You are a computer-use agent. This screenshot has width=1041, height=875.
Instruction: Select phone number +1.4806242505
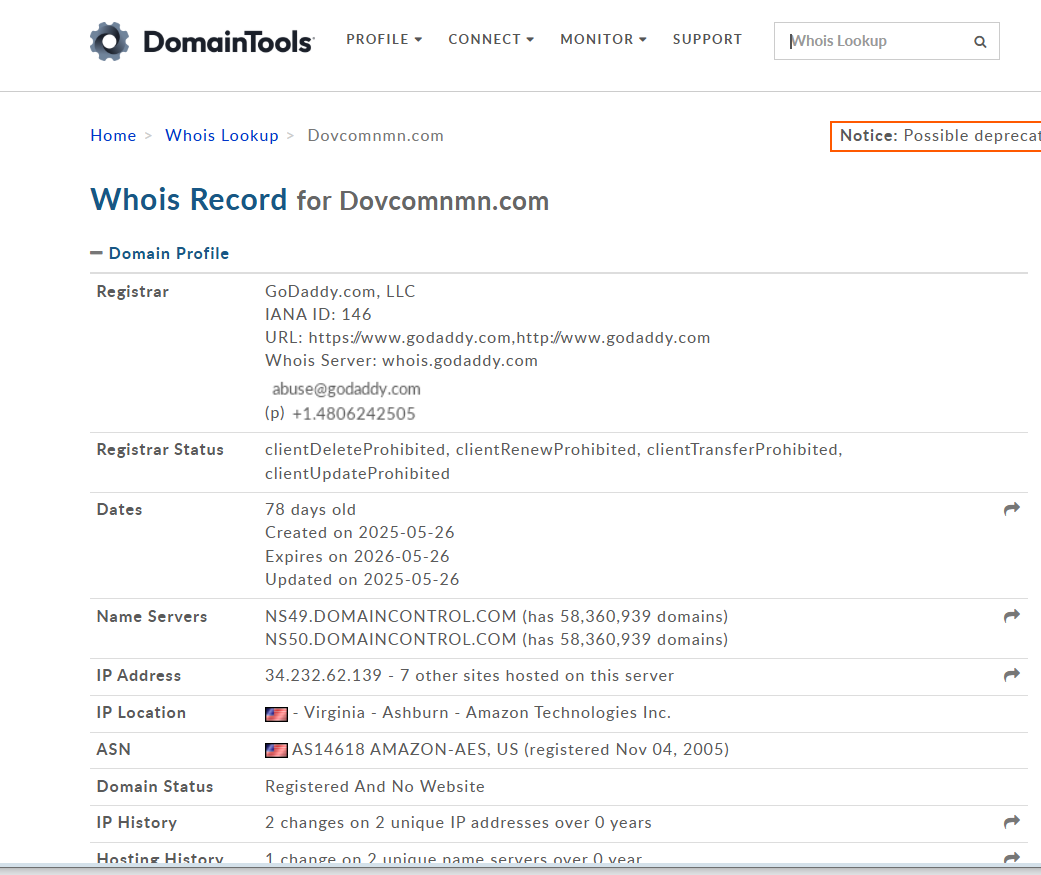point(353,414)
